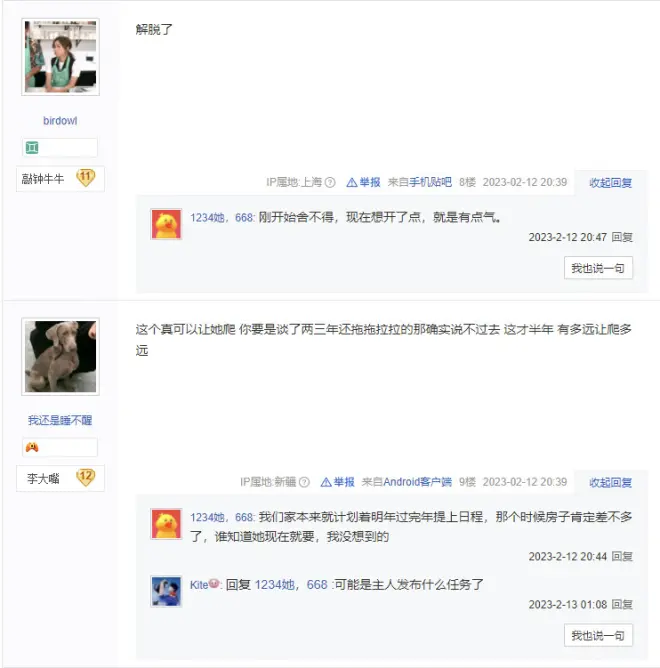The height and width of the screenshot is (668, 660).
Task: Click the username link 我还是睡不醒
Action: click(x=60, y=420)
